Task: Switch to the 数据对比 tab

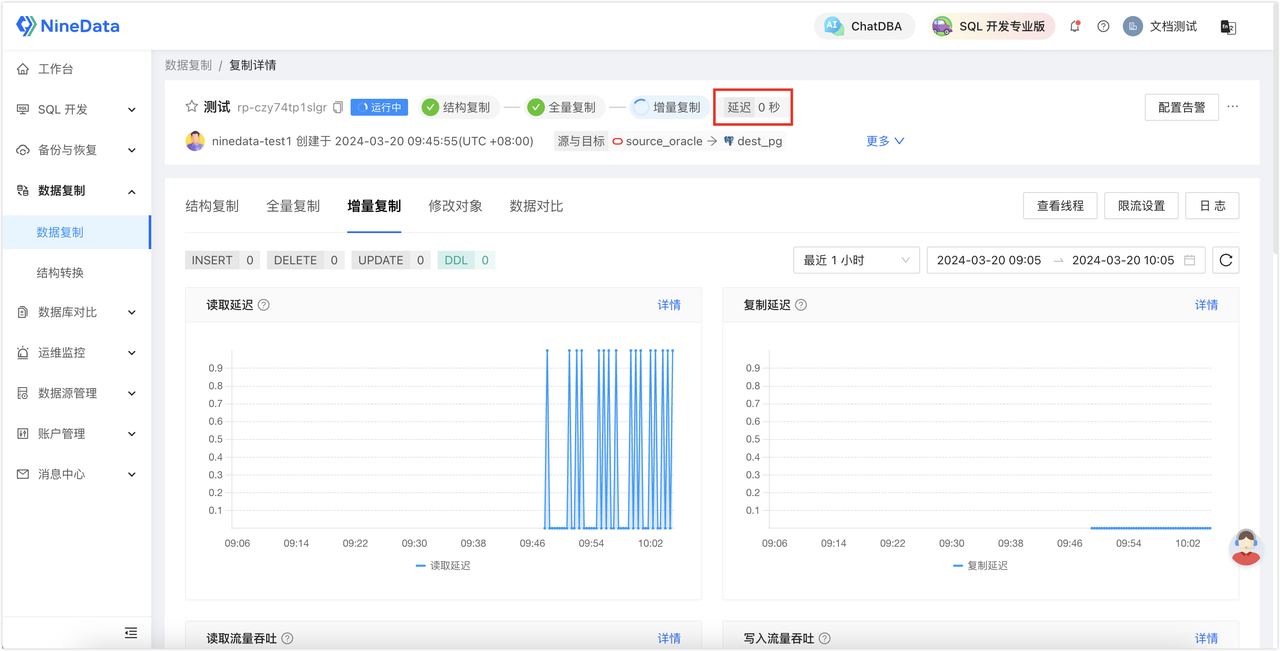Action: pyautogui.click(x=536, y=205)
